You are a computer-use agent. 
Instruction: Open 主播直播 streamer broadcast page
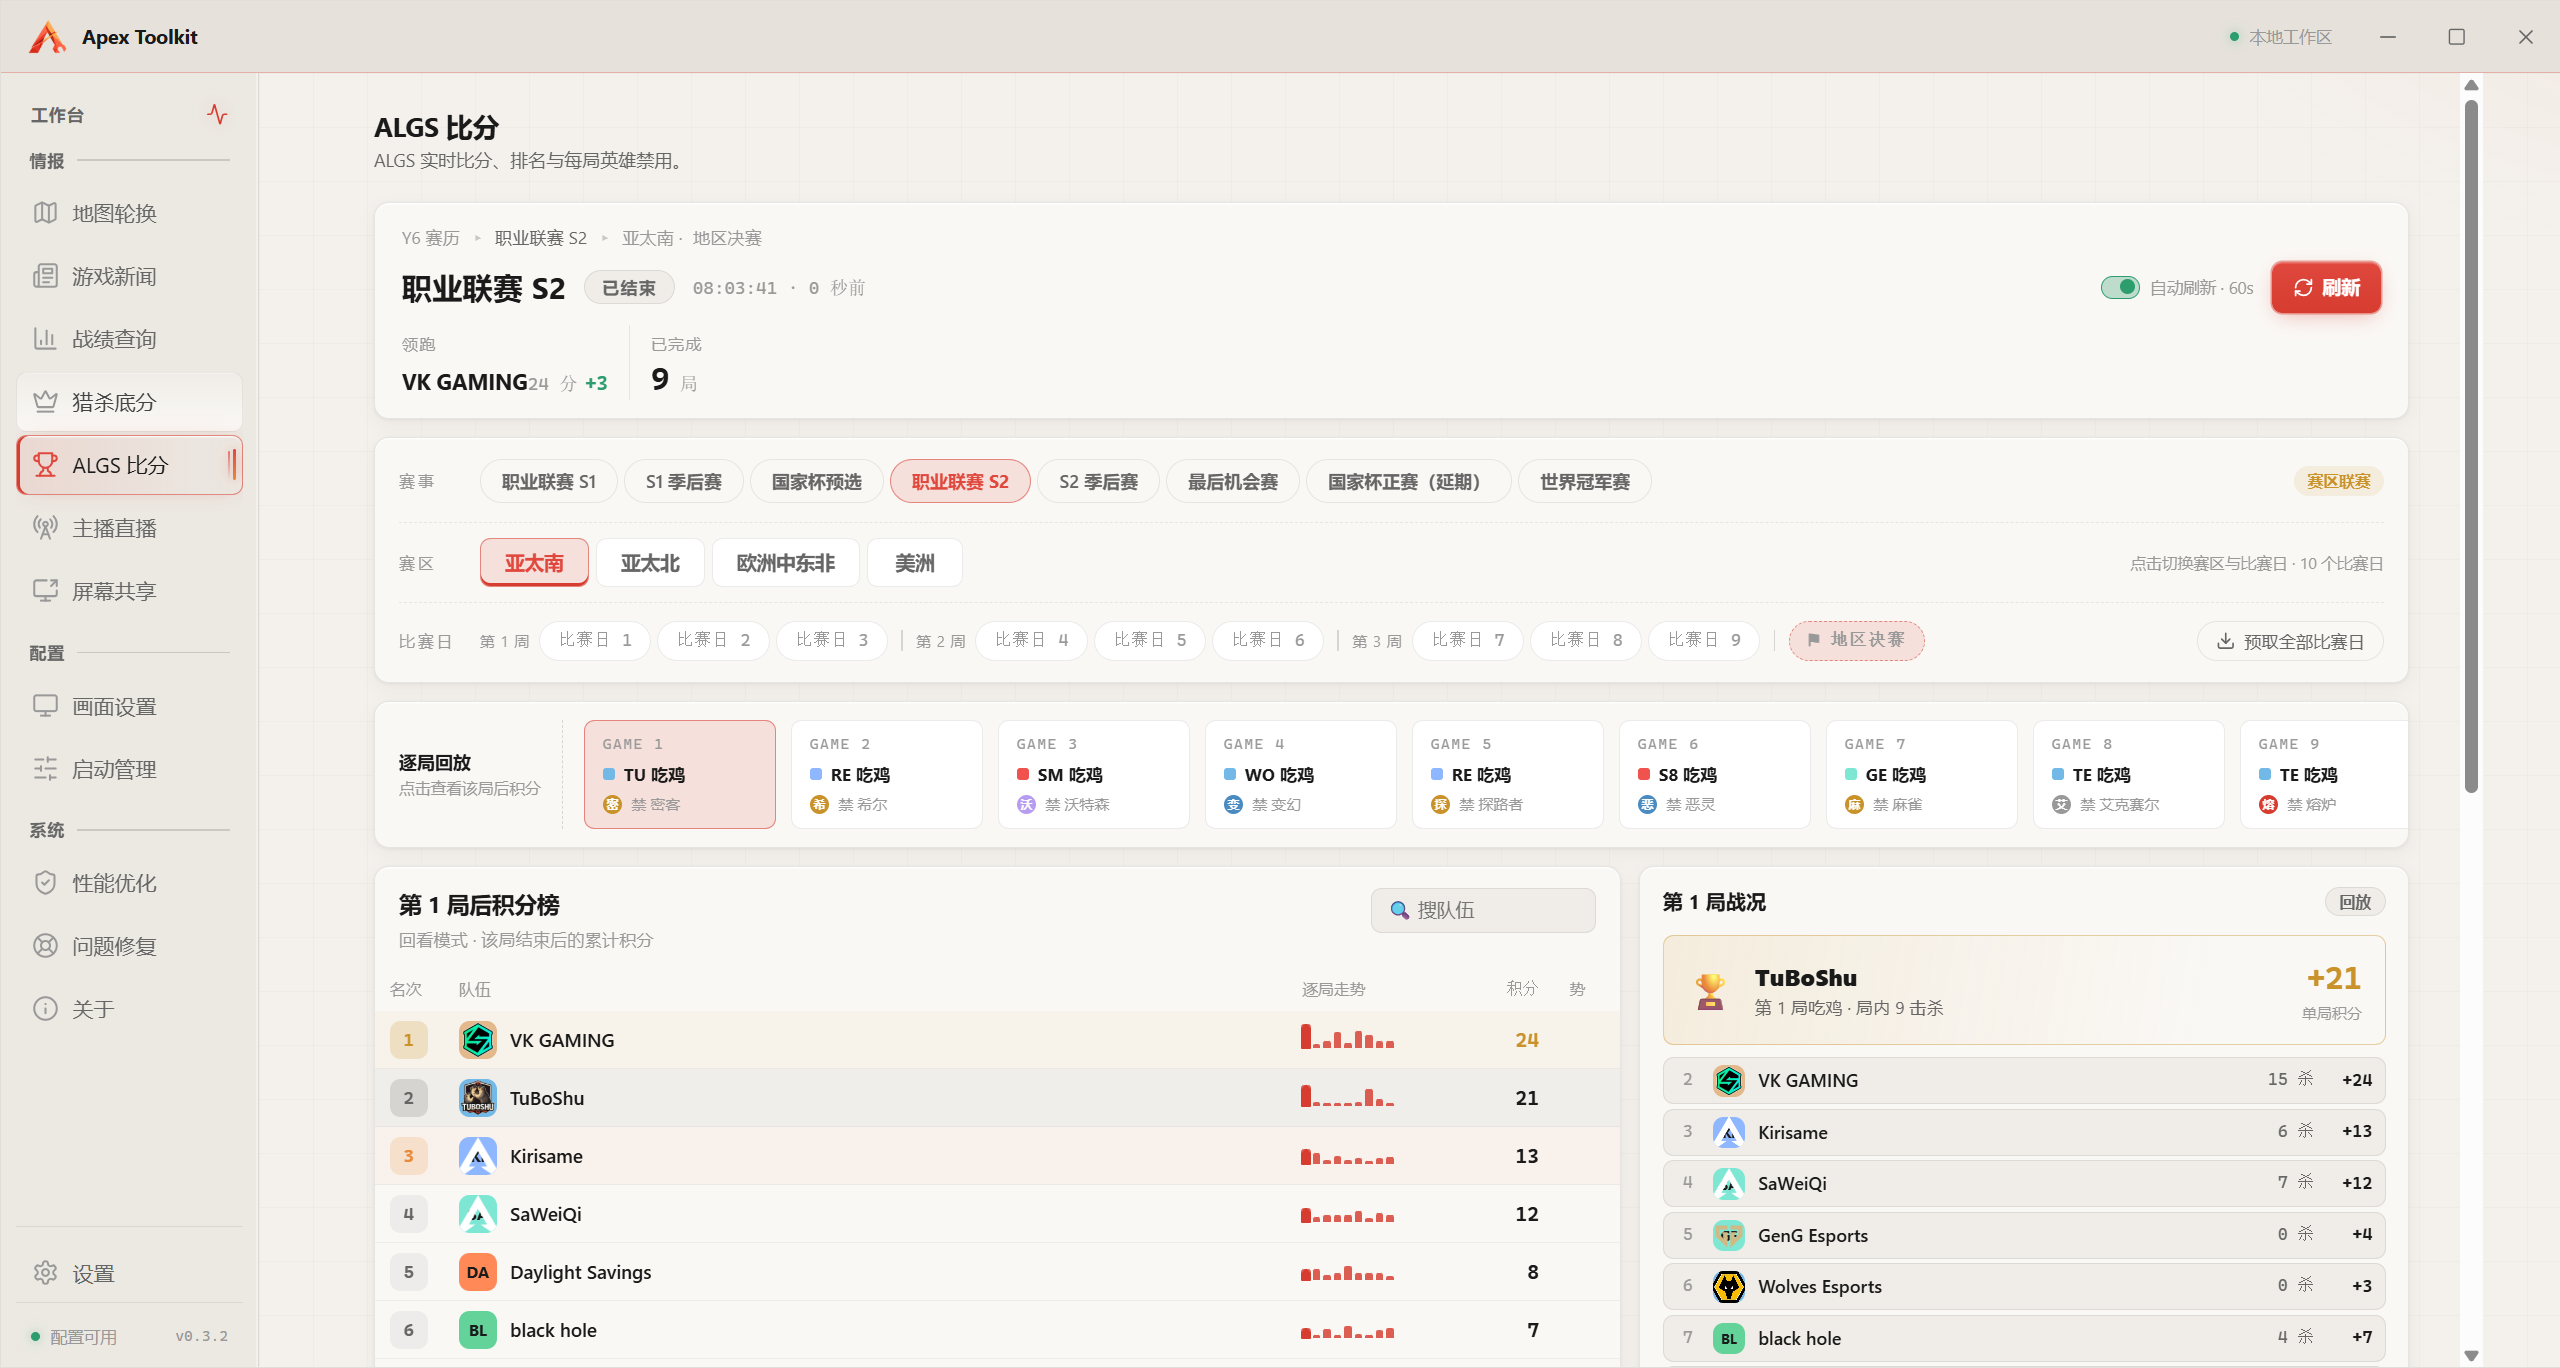tap(129, 528)
